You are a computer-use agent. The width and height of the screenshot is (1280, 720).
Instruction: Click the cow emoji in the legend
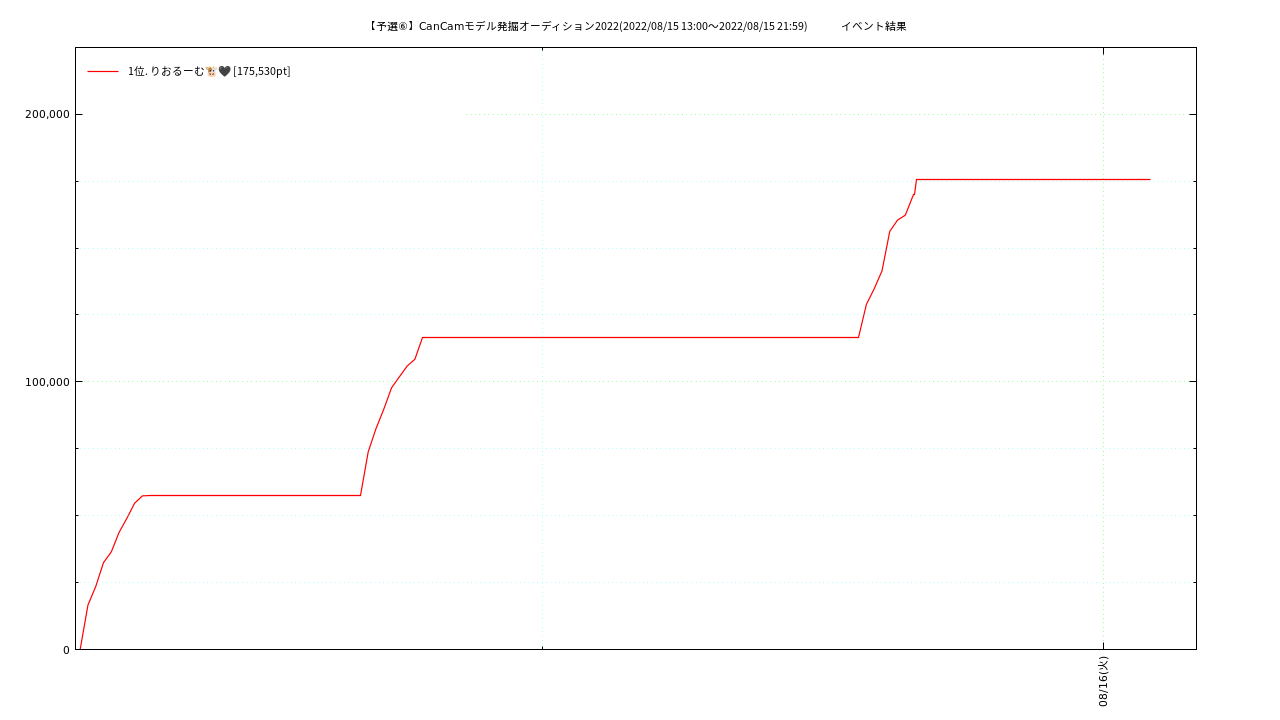(211, 71)
